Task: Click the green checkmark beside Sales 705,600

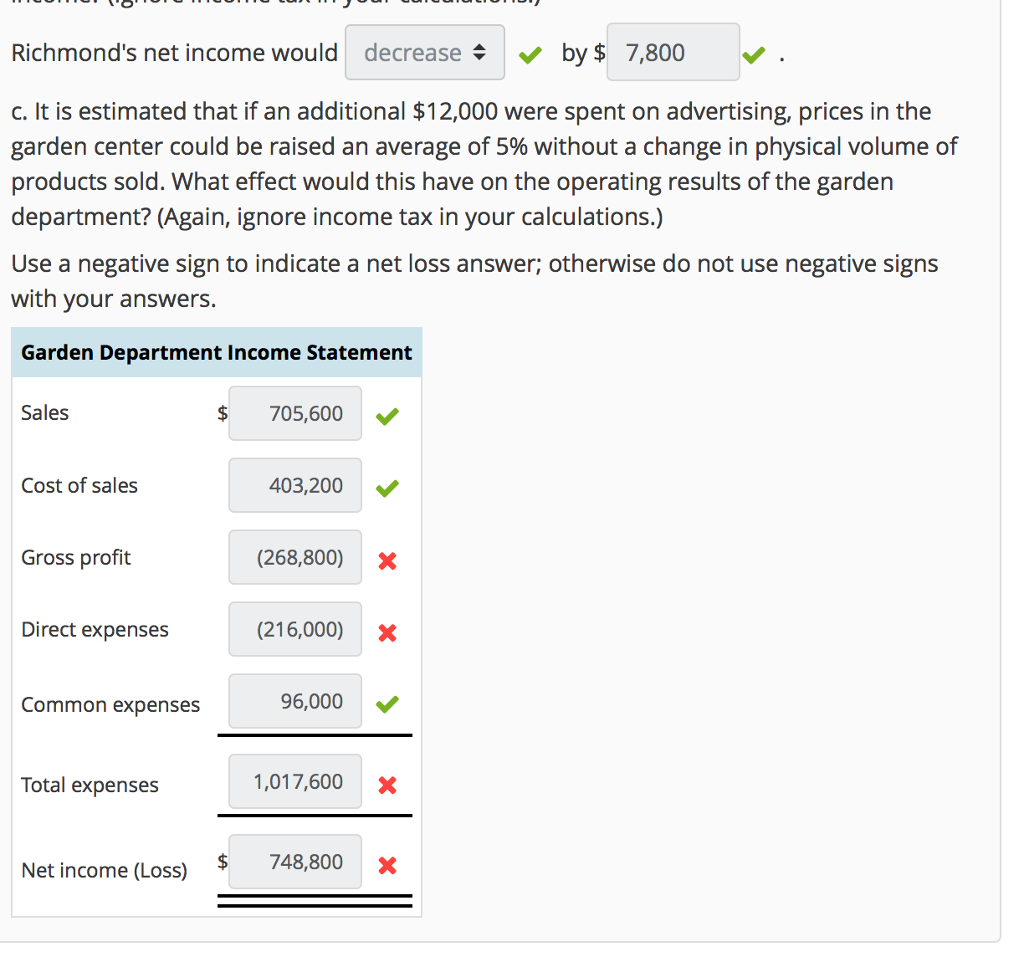Action: click(x=387, y=416)
